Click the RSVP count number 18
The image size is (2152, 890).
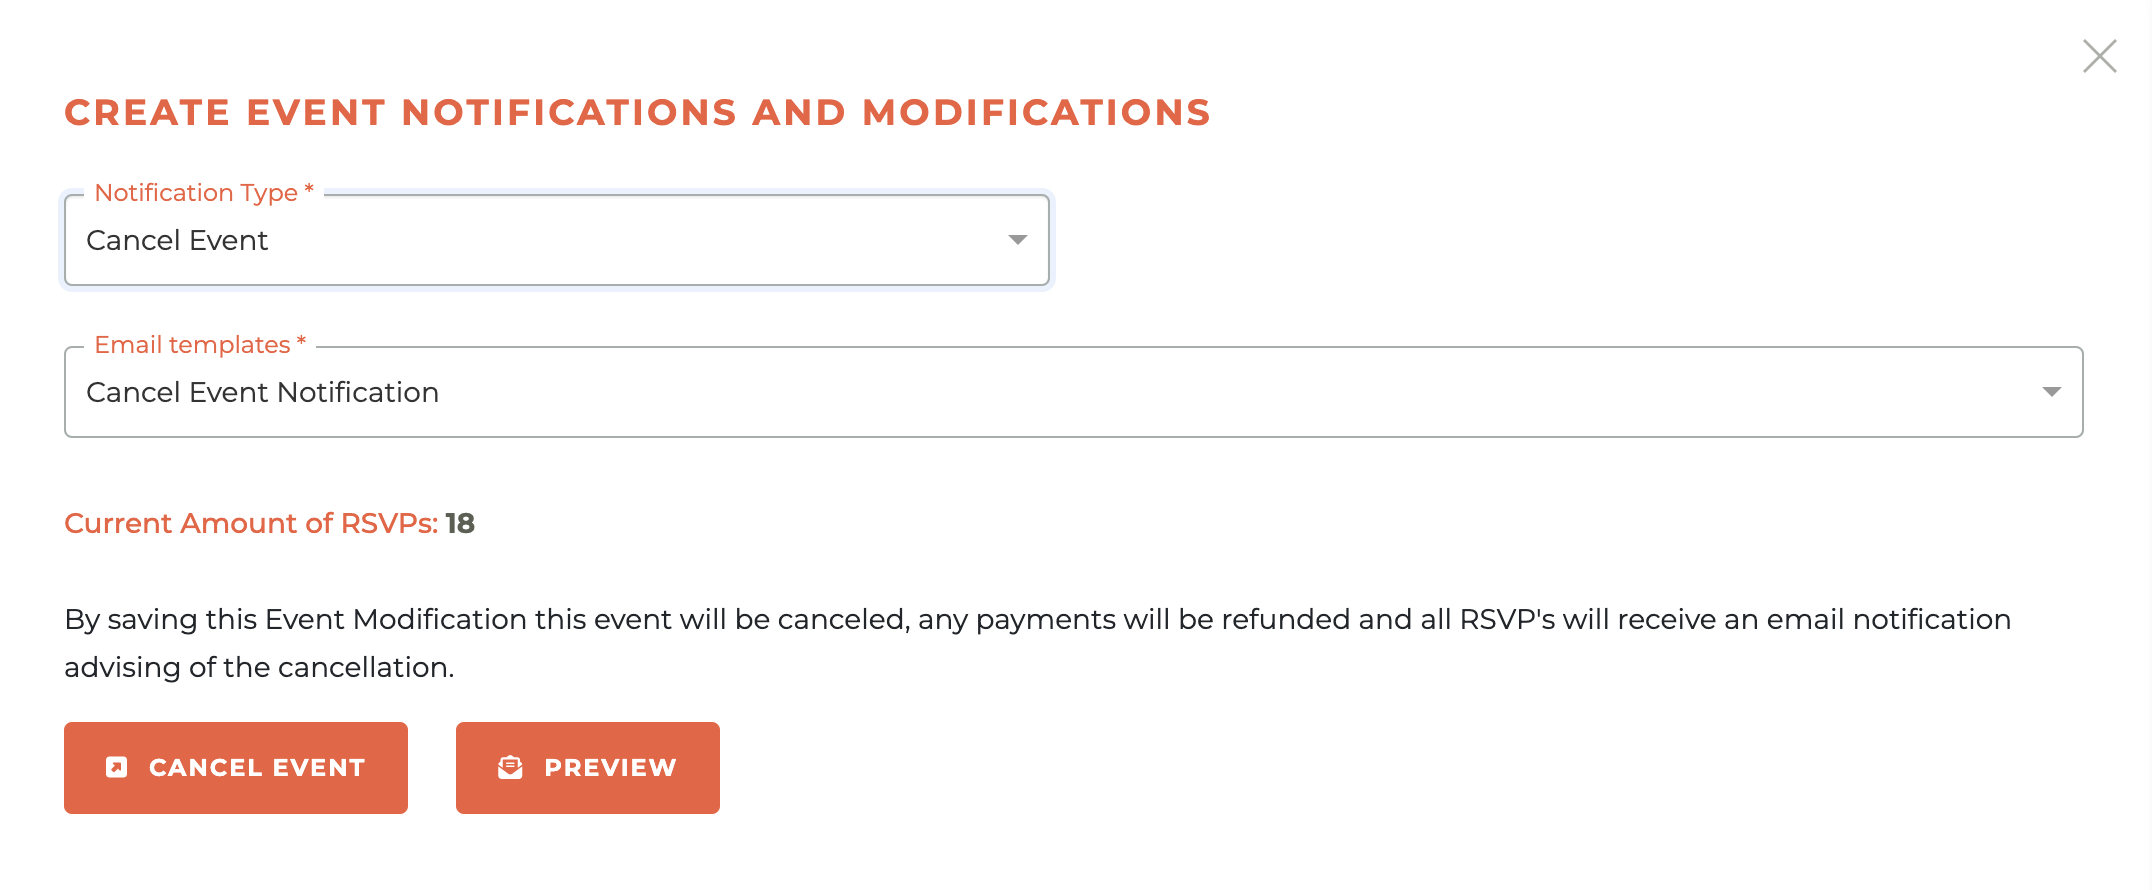(x=460, y=523)
